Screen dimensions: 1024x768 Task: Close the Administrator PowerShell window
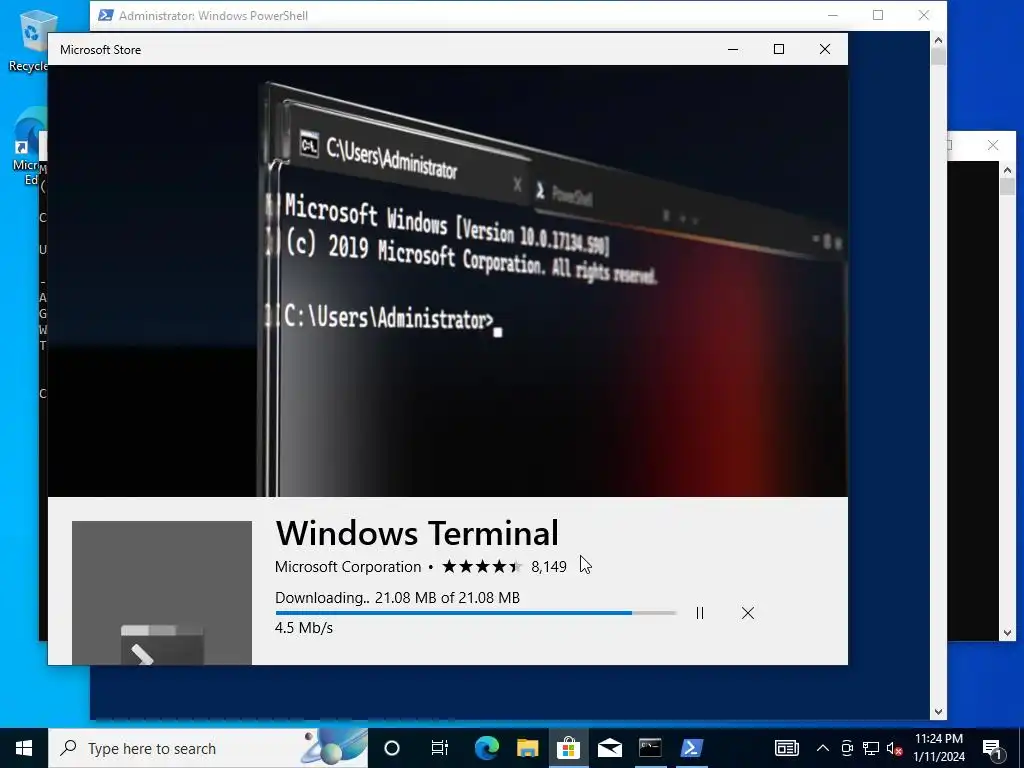[x=923, y=15]
